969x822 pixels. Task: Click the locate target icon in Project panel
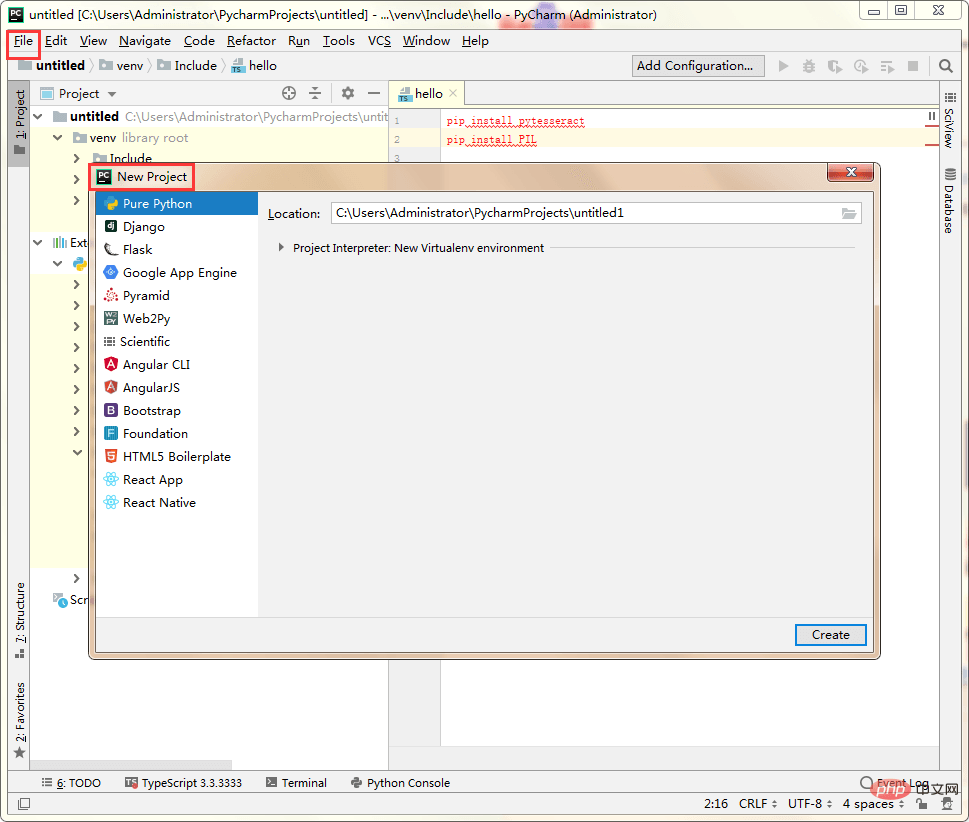pyautogui.click(x=289, y=93)
